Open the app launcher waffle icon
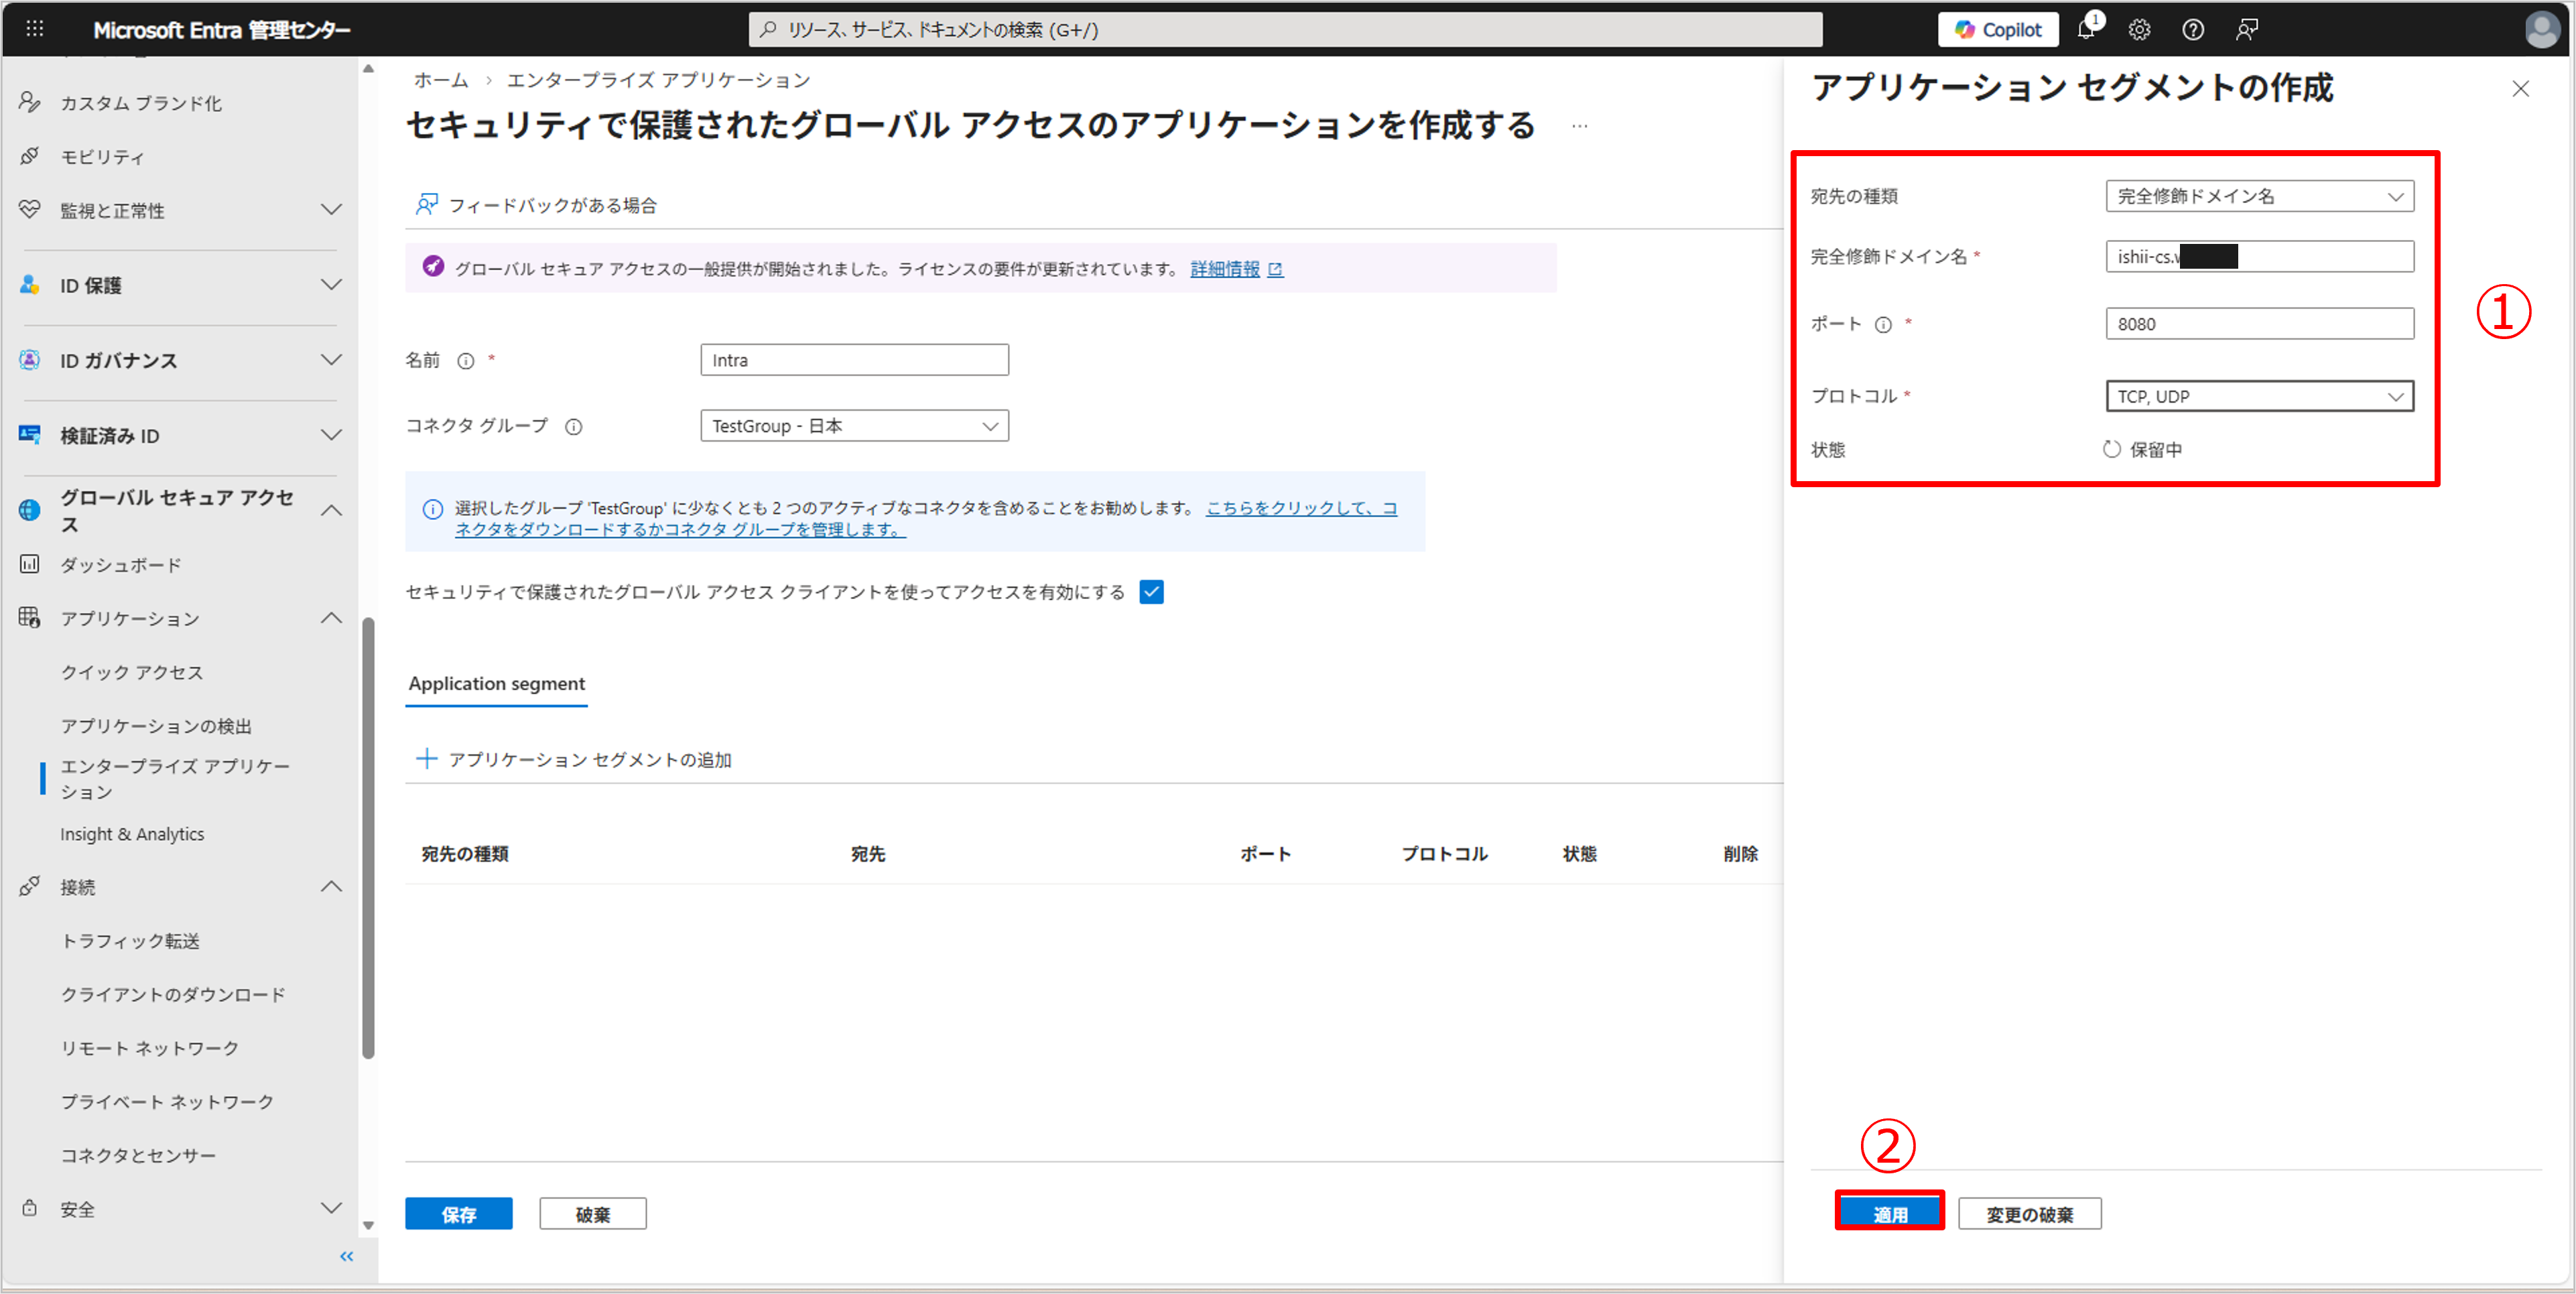Image resolution: width=2576 pixels, height=1294 pixels. pos(35,29)
